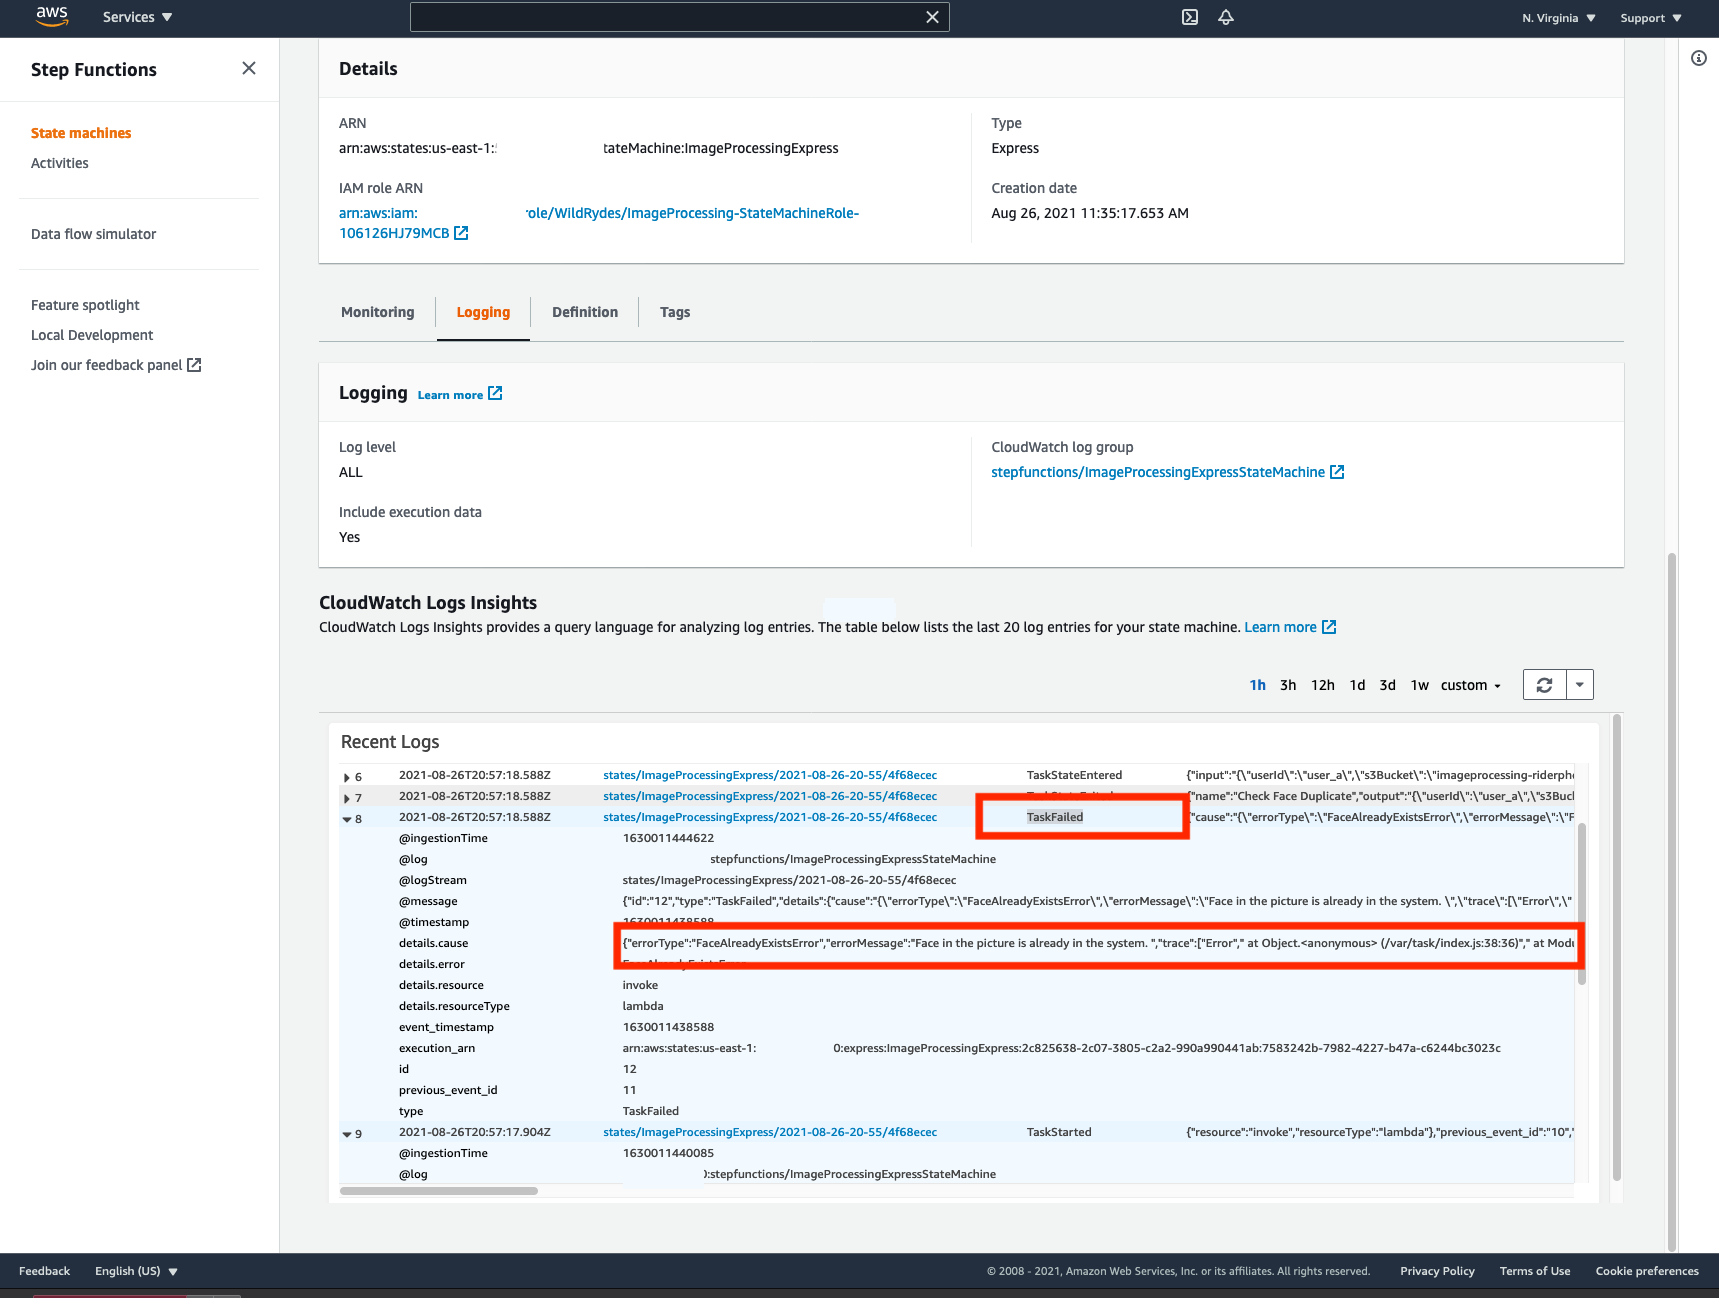Screen dimensions: 1719x1298
Task: Click external icon beside feedback panel link
Action: click(194, 365)
